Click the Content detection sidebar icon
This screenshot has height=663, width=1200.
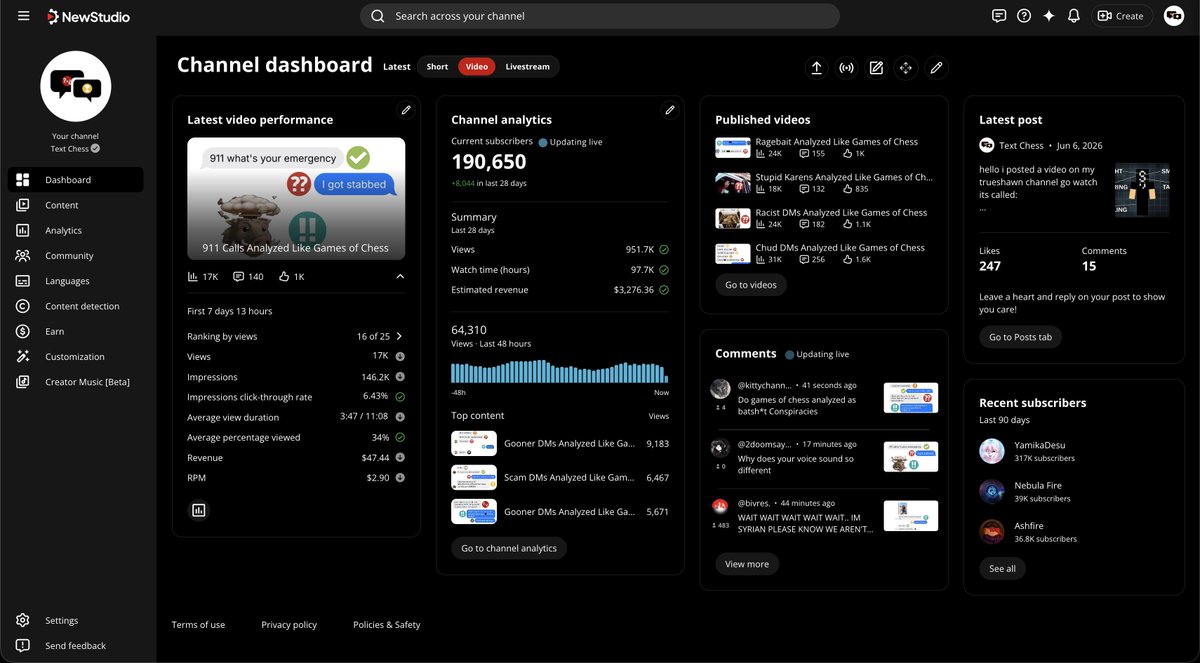(x=23, y=306)
